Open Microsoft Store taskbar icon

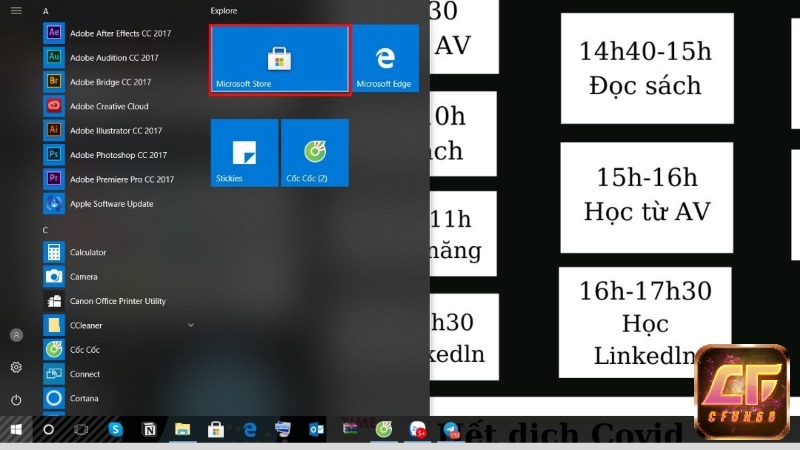(216, 430)
